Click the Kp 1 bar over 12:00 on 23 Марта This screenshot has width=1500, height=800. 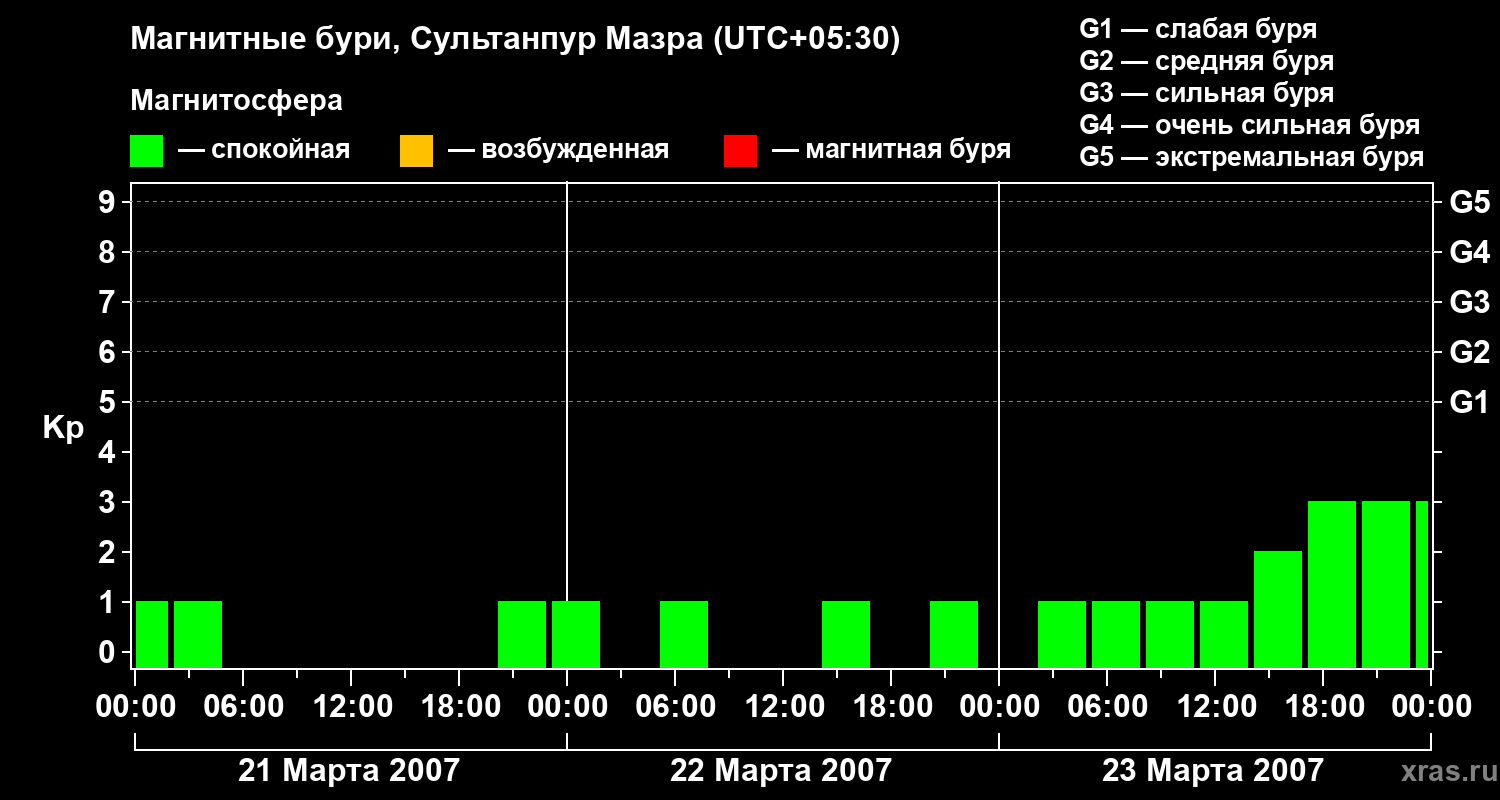1224,634
